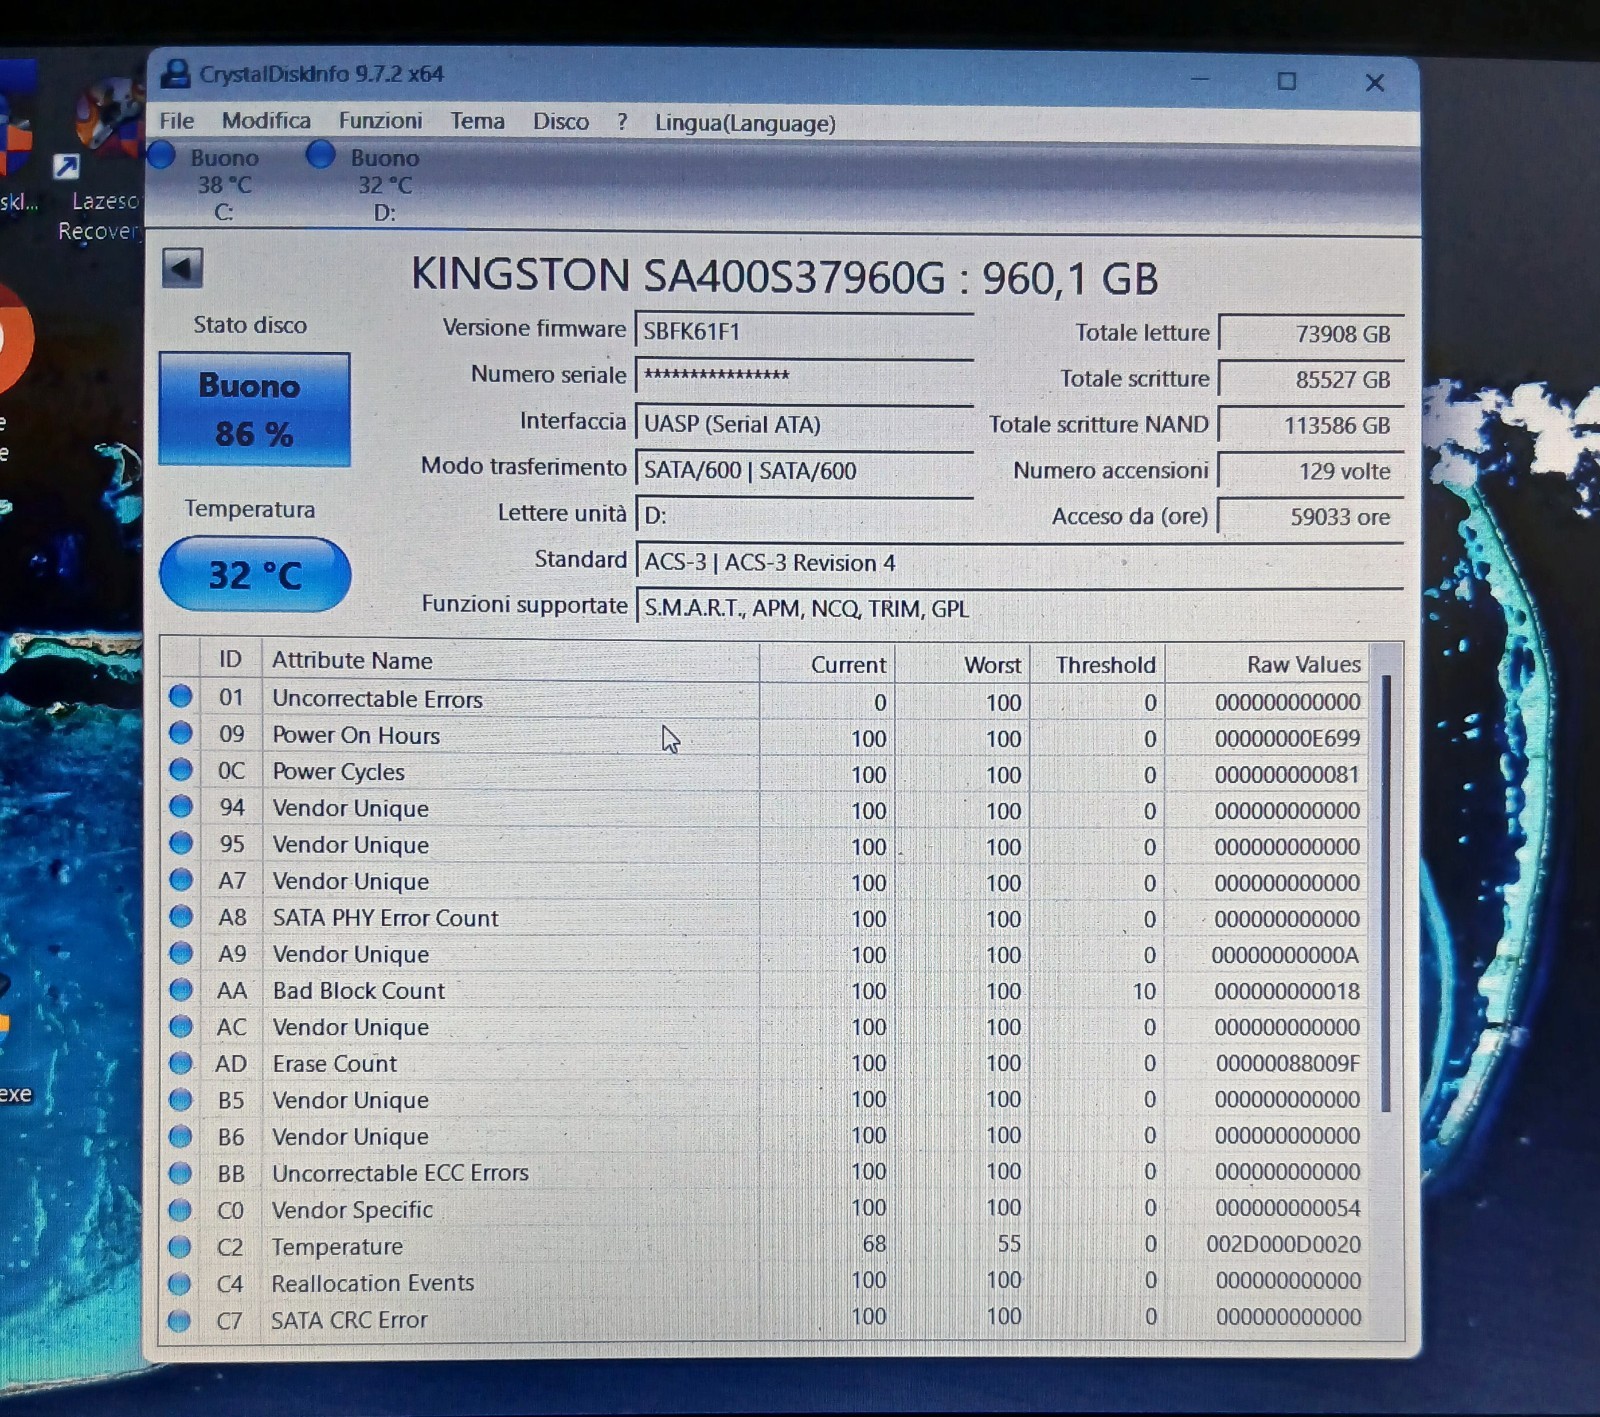Click the status dot for attribute B5
Image resolution: width=1600 pixels, height=1417 pixels.
click(x=181, y=1099)
